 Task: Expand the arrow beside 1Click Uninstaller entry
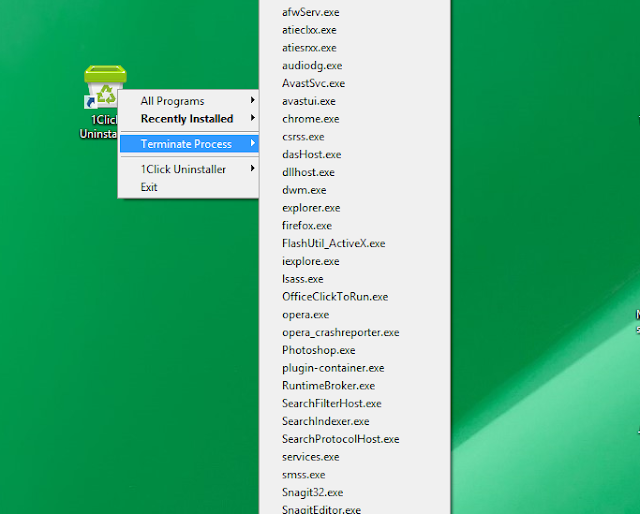[253, 168]
